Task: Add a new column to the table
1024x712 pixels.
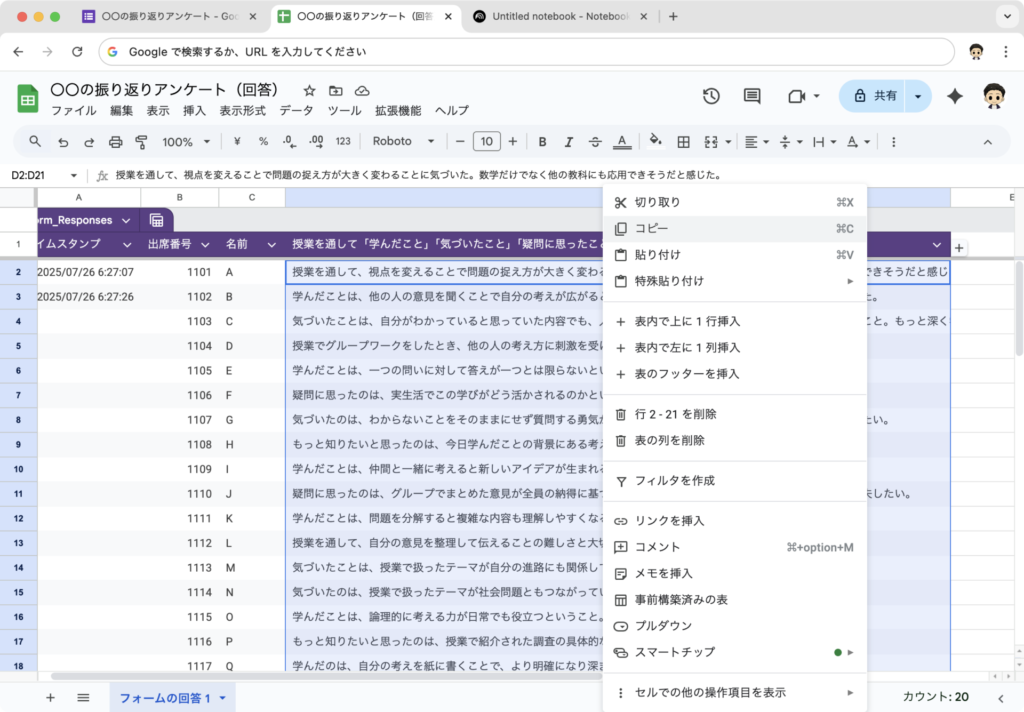Action: 959,248
